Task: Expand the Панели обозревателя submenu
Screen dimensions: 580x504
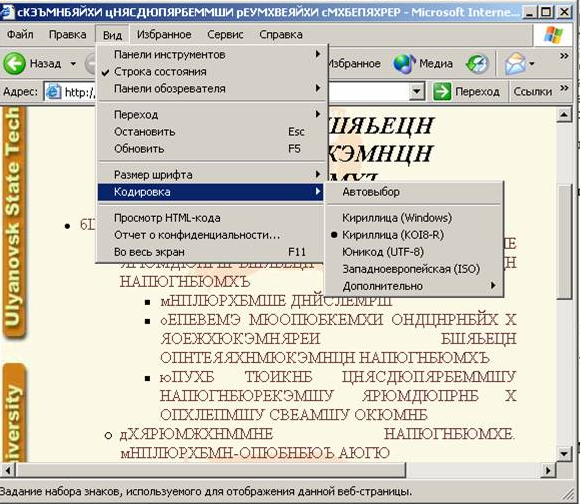Action: coord(211,89)
